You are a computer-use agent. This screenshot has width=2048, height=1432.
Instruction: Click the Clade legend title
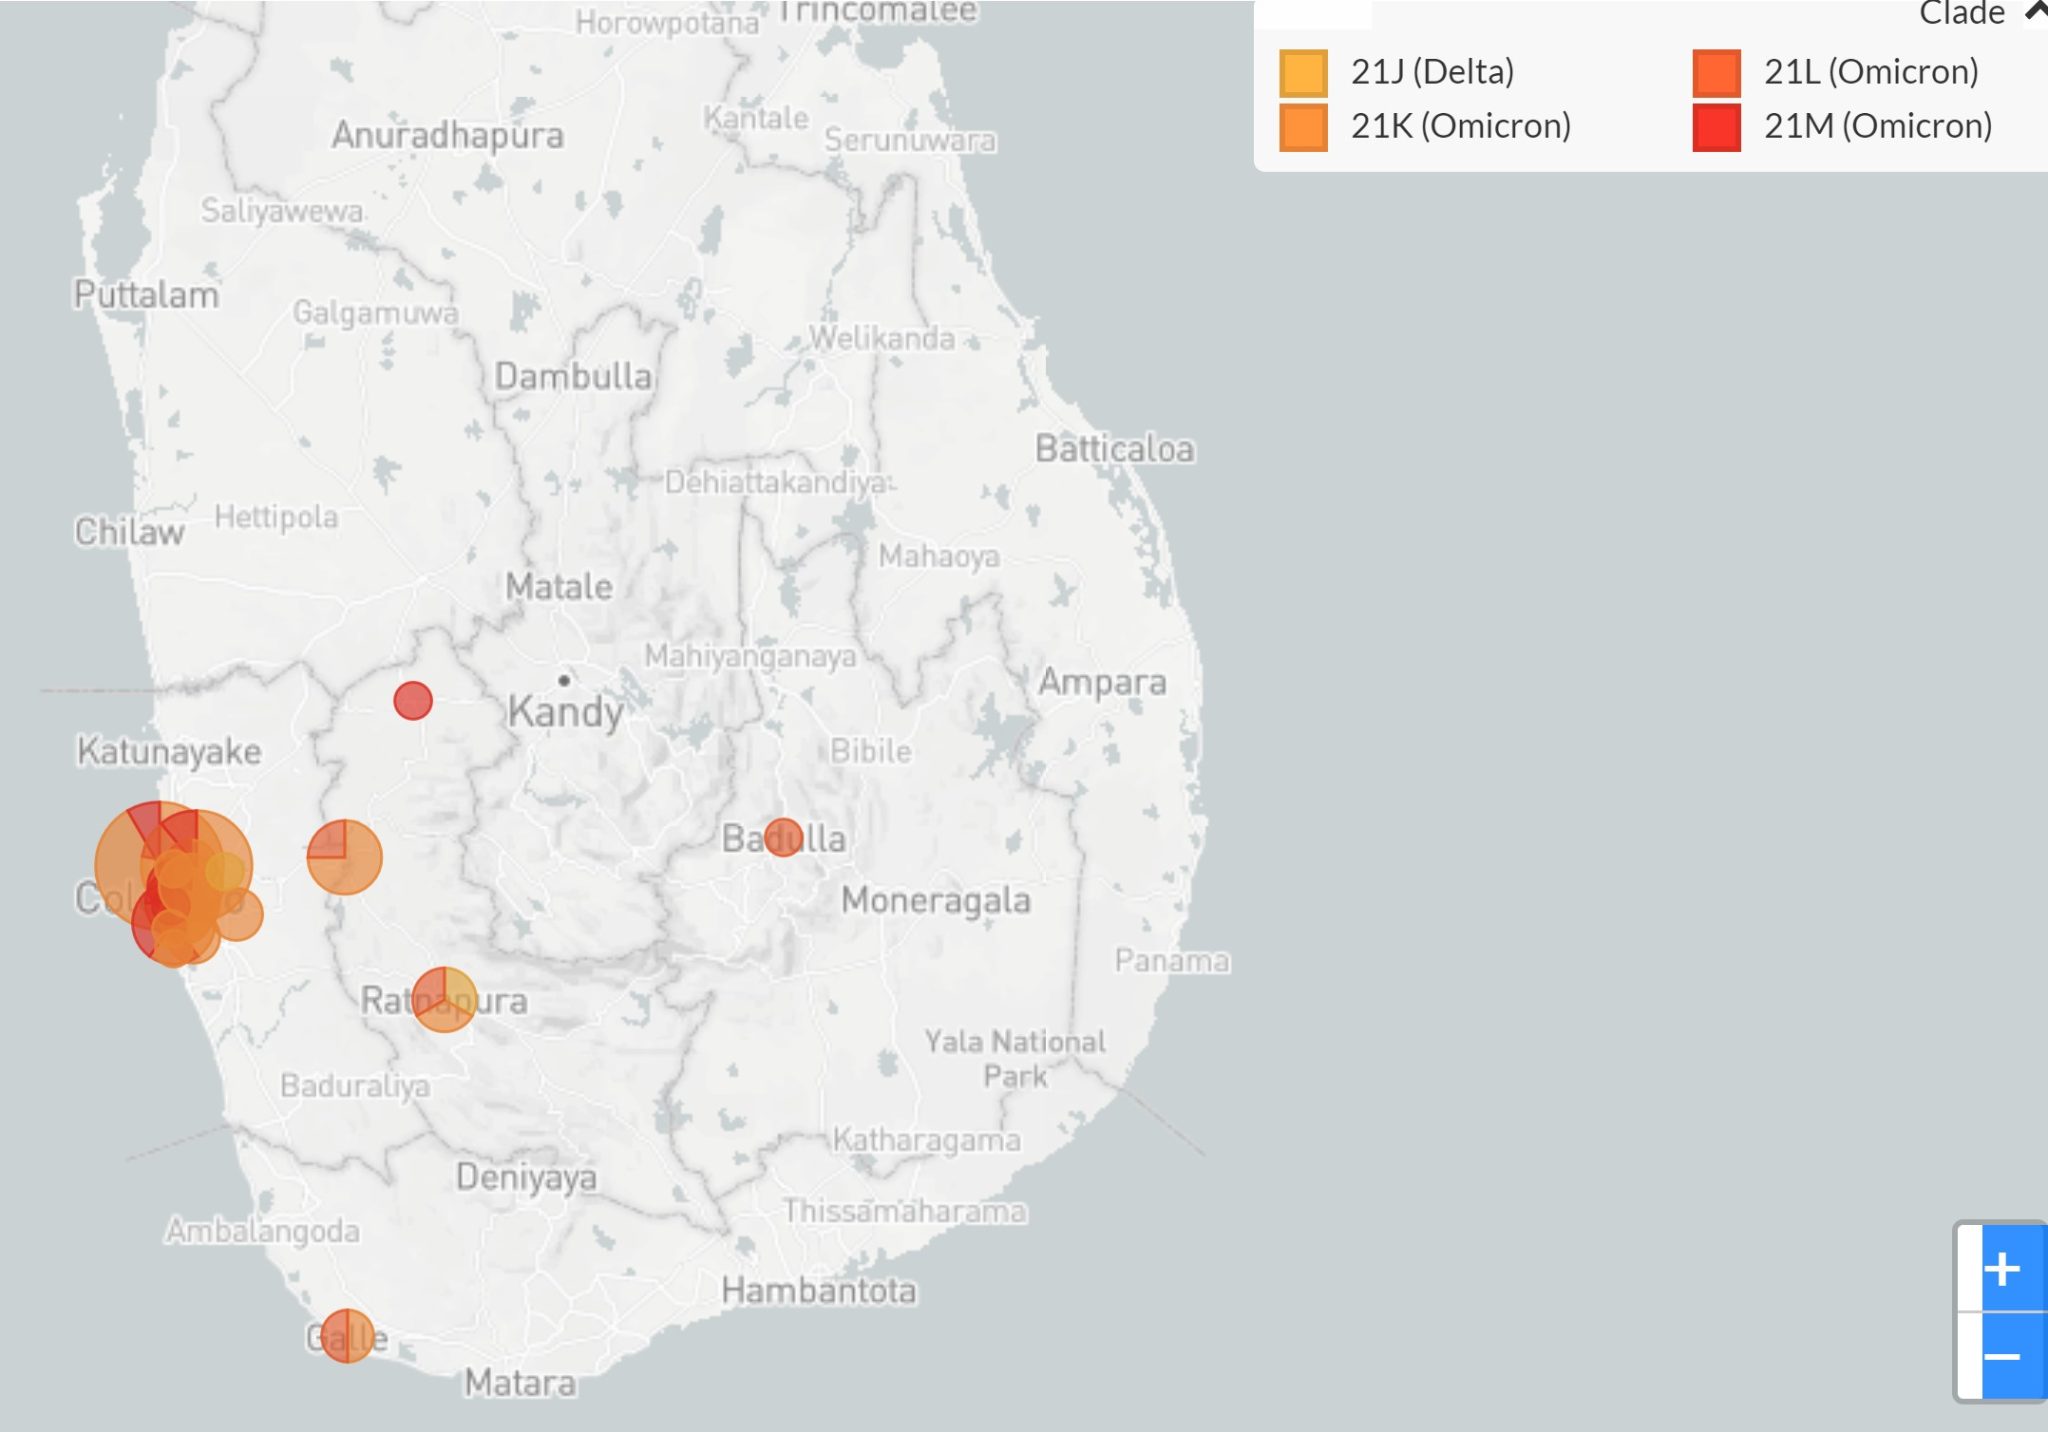pyautogui.click(x=1961, y=14)
